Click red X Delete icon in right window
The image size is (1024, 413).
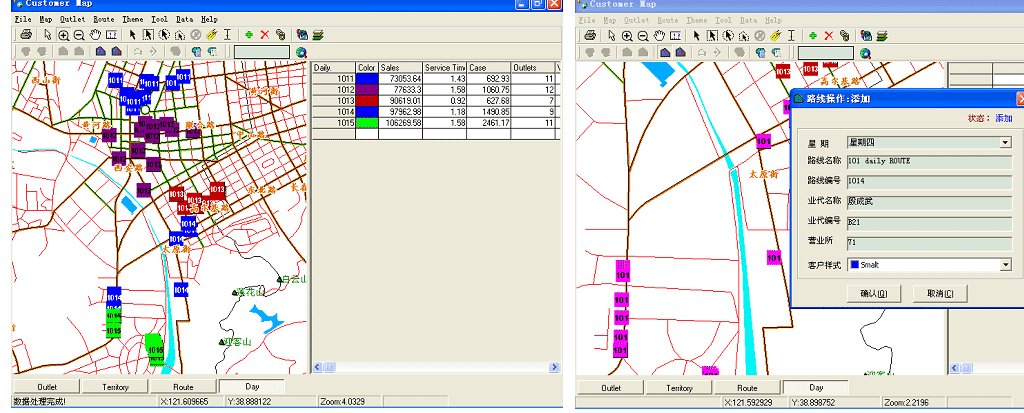pyautogui.click(x=829, y=35)
